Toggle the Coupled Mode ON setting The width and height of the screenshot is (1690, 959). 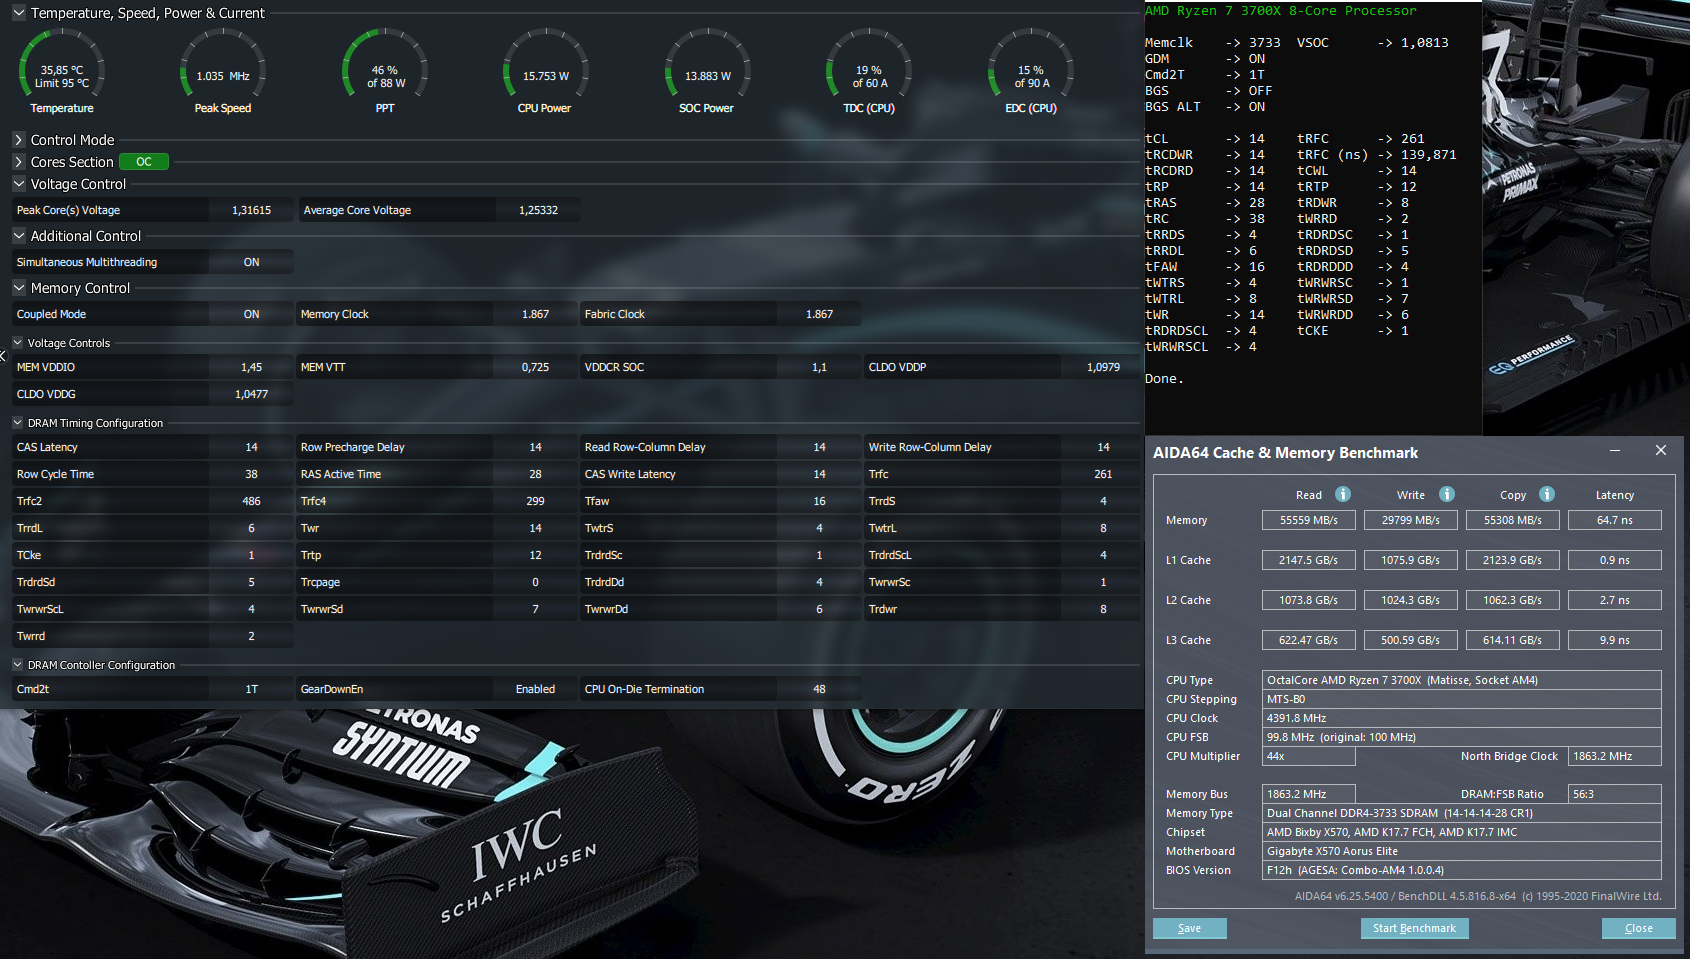(251, 314)
